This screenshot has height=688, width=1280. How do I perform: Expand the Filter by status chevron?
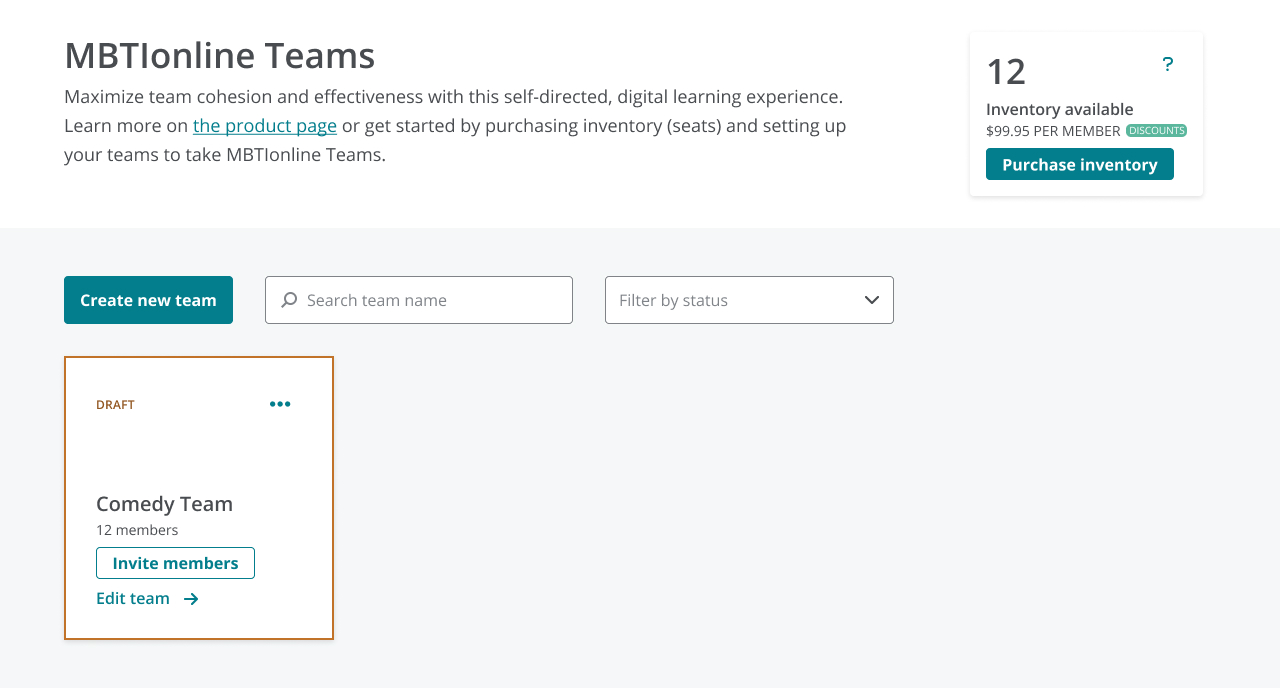[x=871, y=300]
